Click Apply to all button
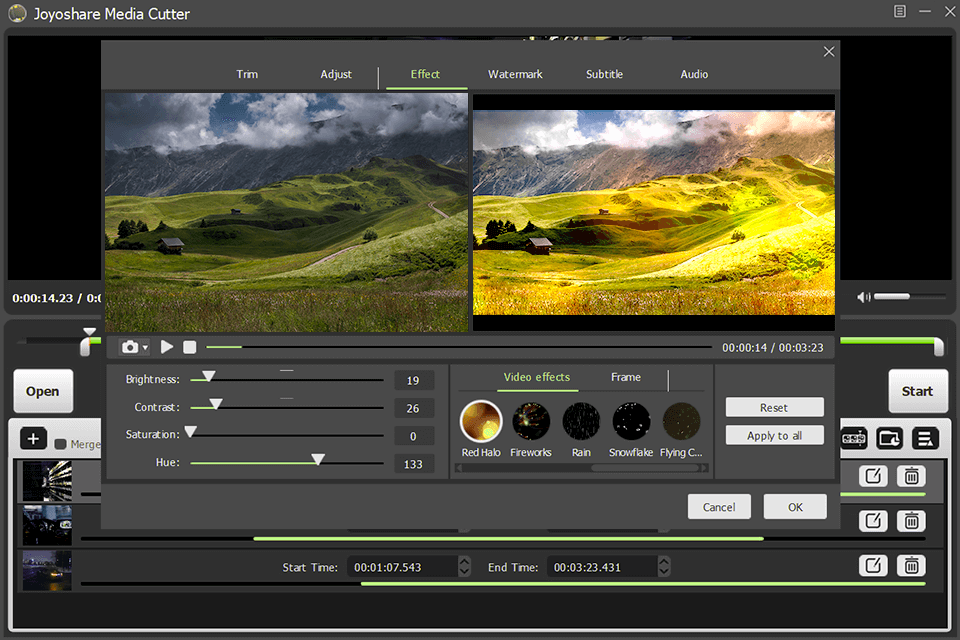960x640 pixels. [x=774, y=435]
